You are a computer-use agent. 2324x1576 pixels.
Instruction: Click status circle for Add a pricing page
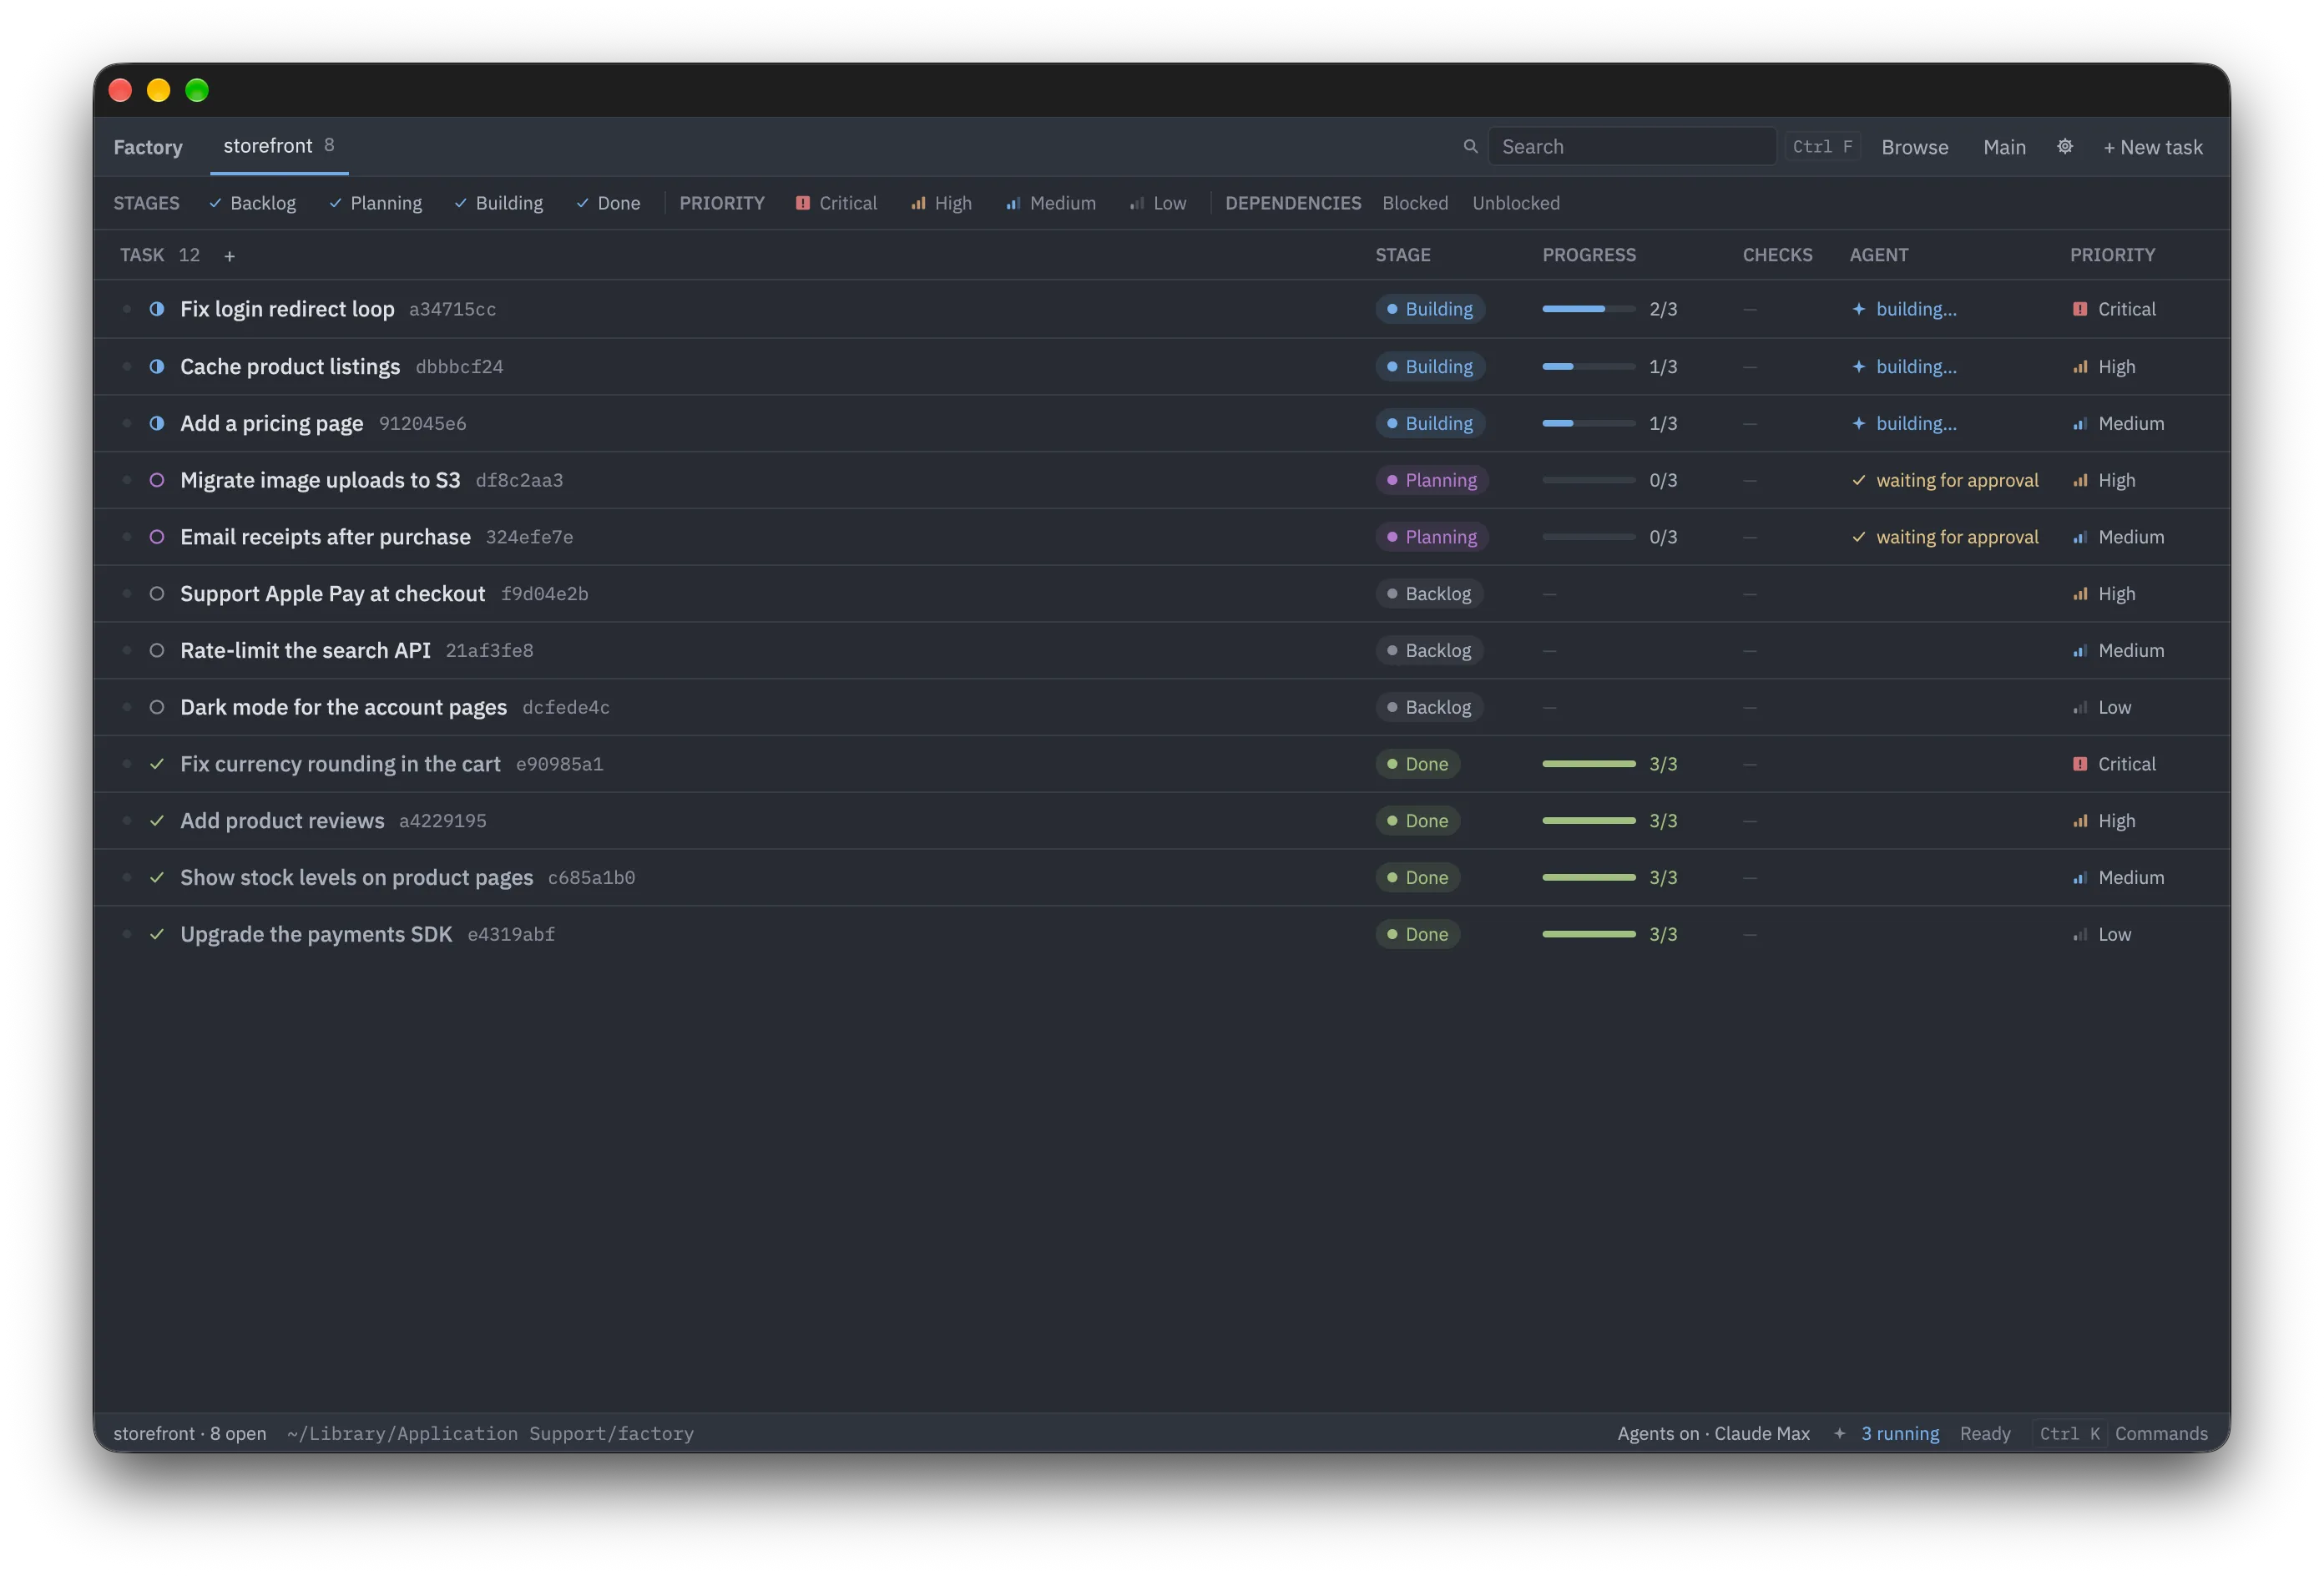tap(157, 423)
